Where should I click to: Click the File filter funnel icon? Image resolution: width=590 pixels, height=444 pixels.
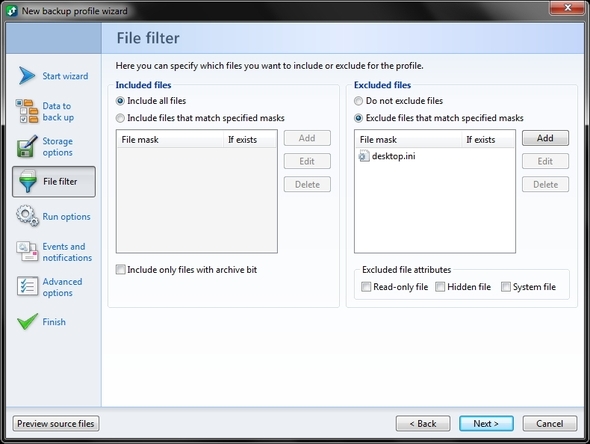(x=27, y=181)
